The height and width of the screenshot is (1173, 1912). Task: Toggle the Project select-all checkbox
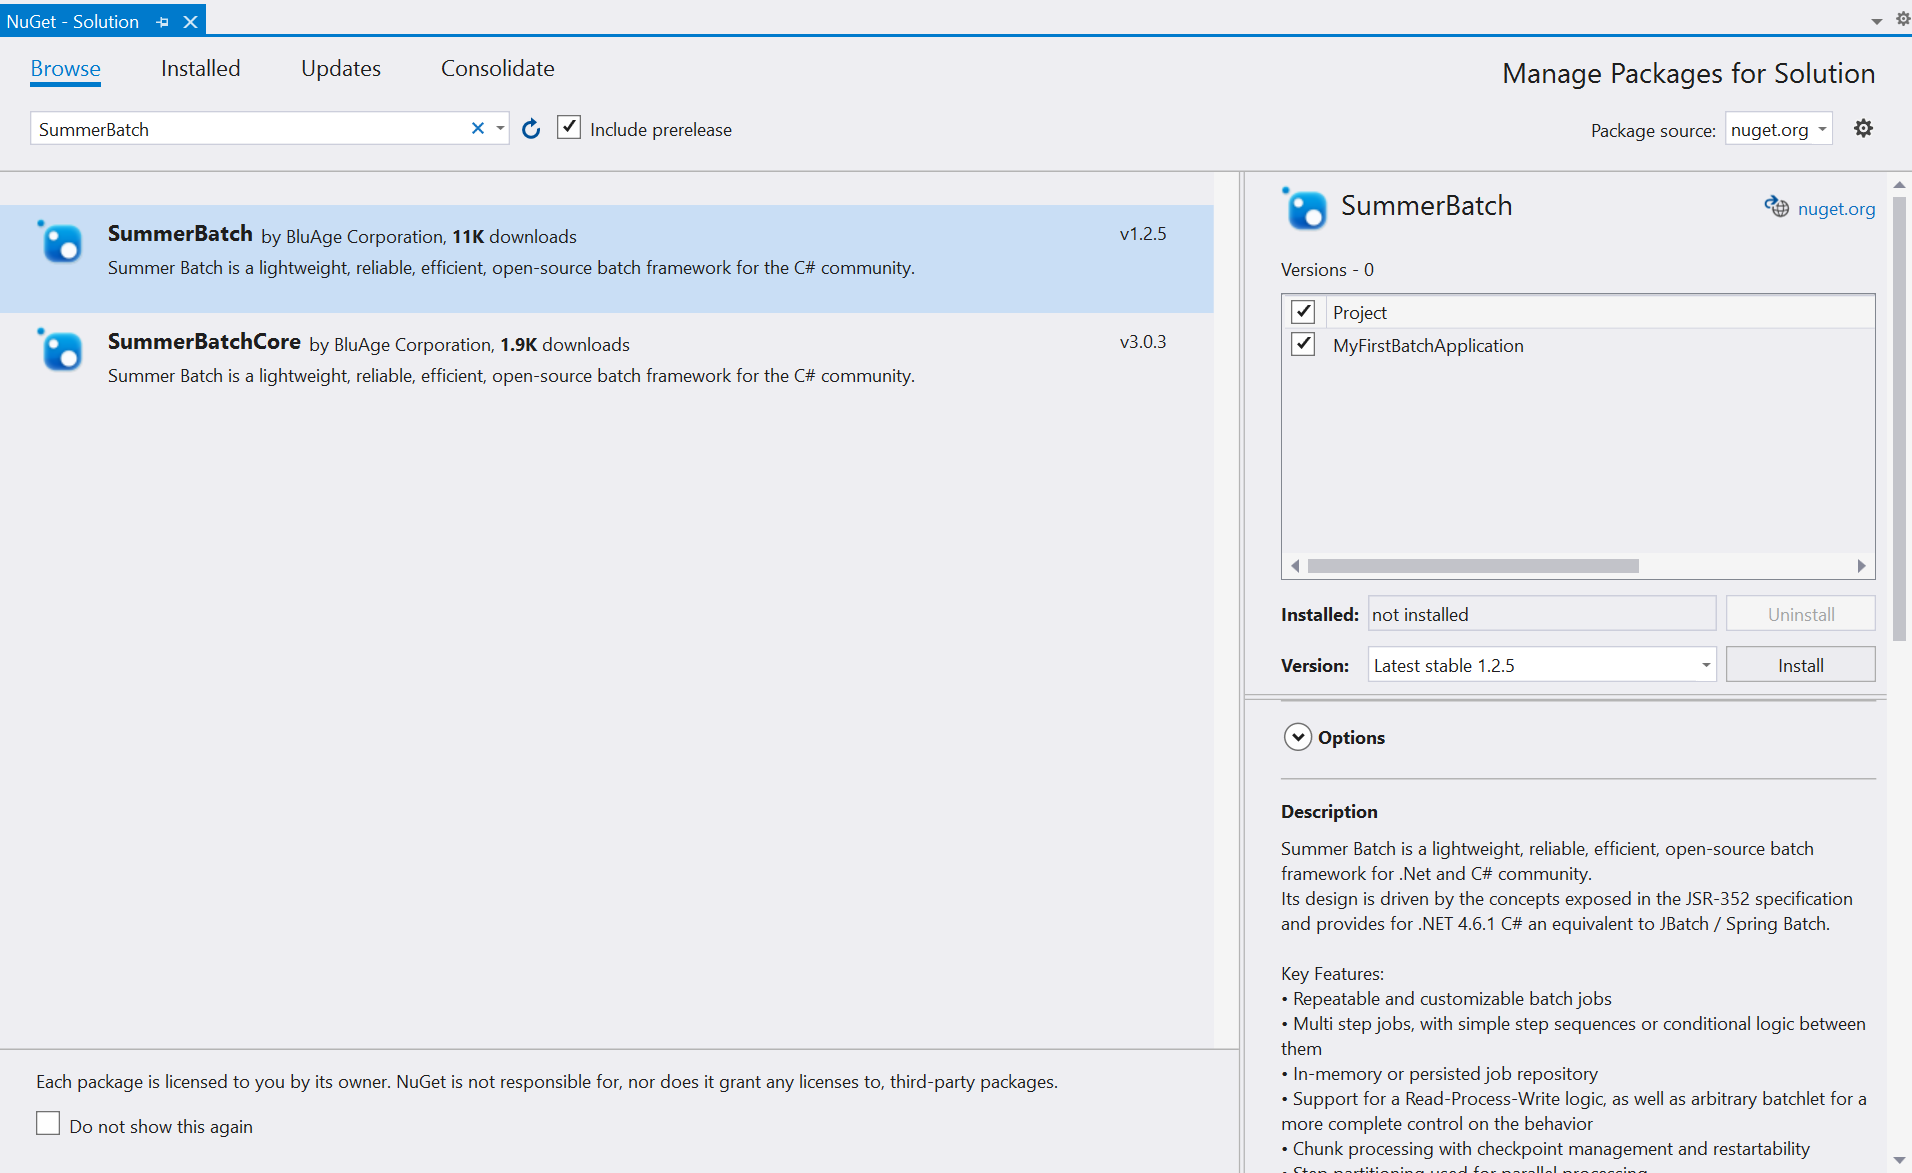pos(1303,312)
